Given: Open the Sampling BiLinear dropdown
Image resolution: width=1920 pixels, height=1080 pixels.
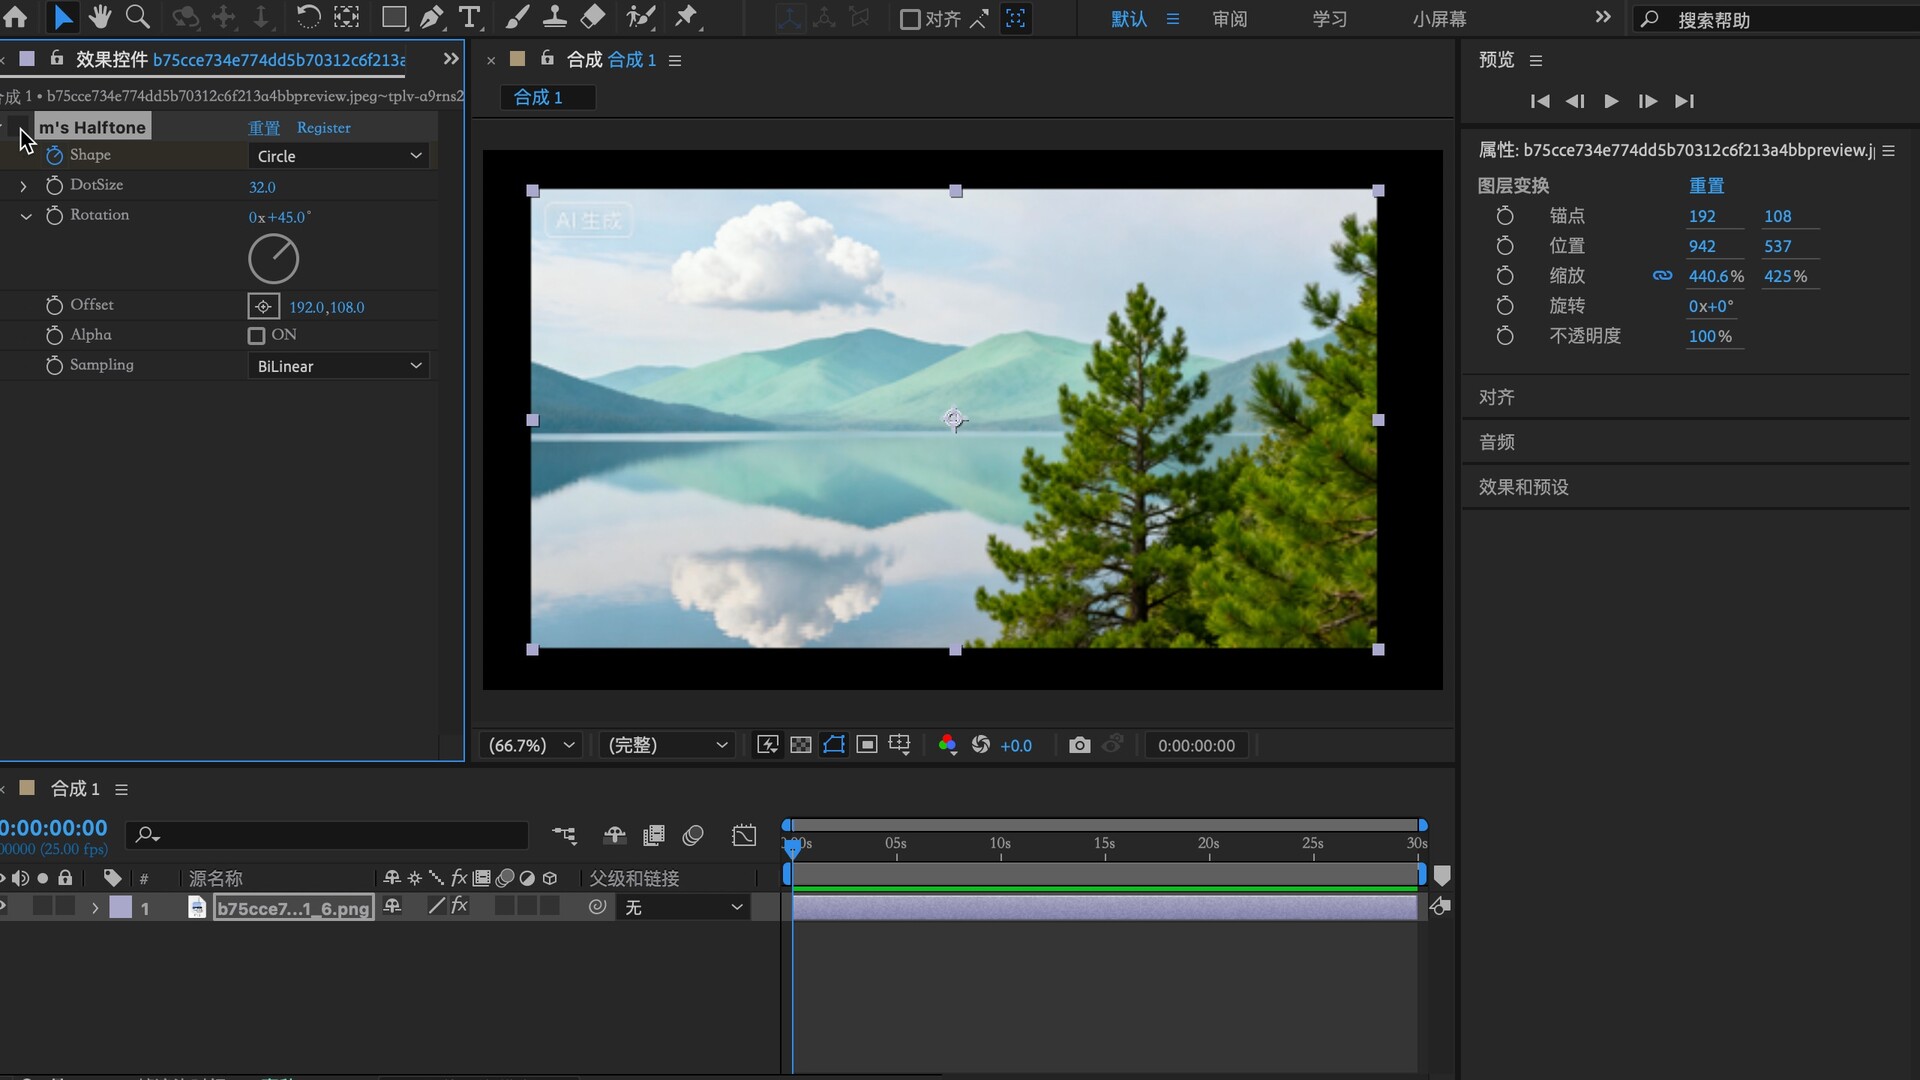Looking at the screenshot, I should [x=338, y=366].
